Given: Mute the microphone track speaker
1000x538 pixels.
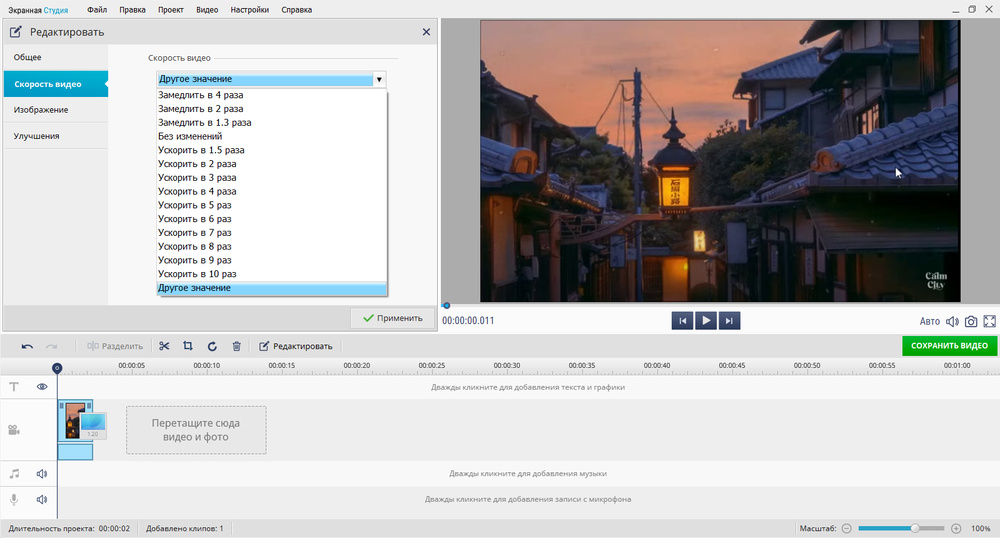Looking at the screenshot, I should [x=42, y=499].
